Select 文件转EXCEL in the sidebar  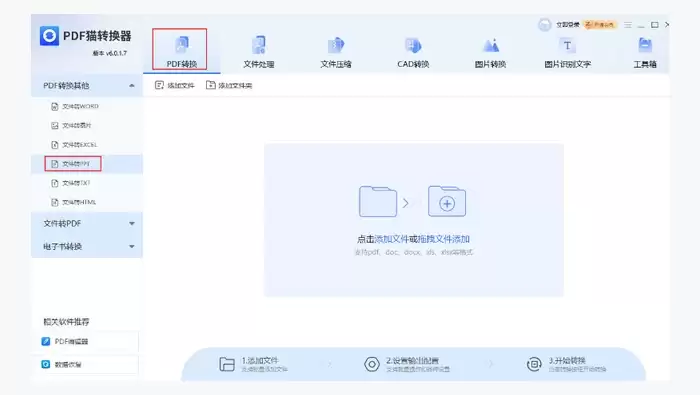pos(87,145)
